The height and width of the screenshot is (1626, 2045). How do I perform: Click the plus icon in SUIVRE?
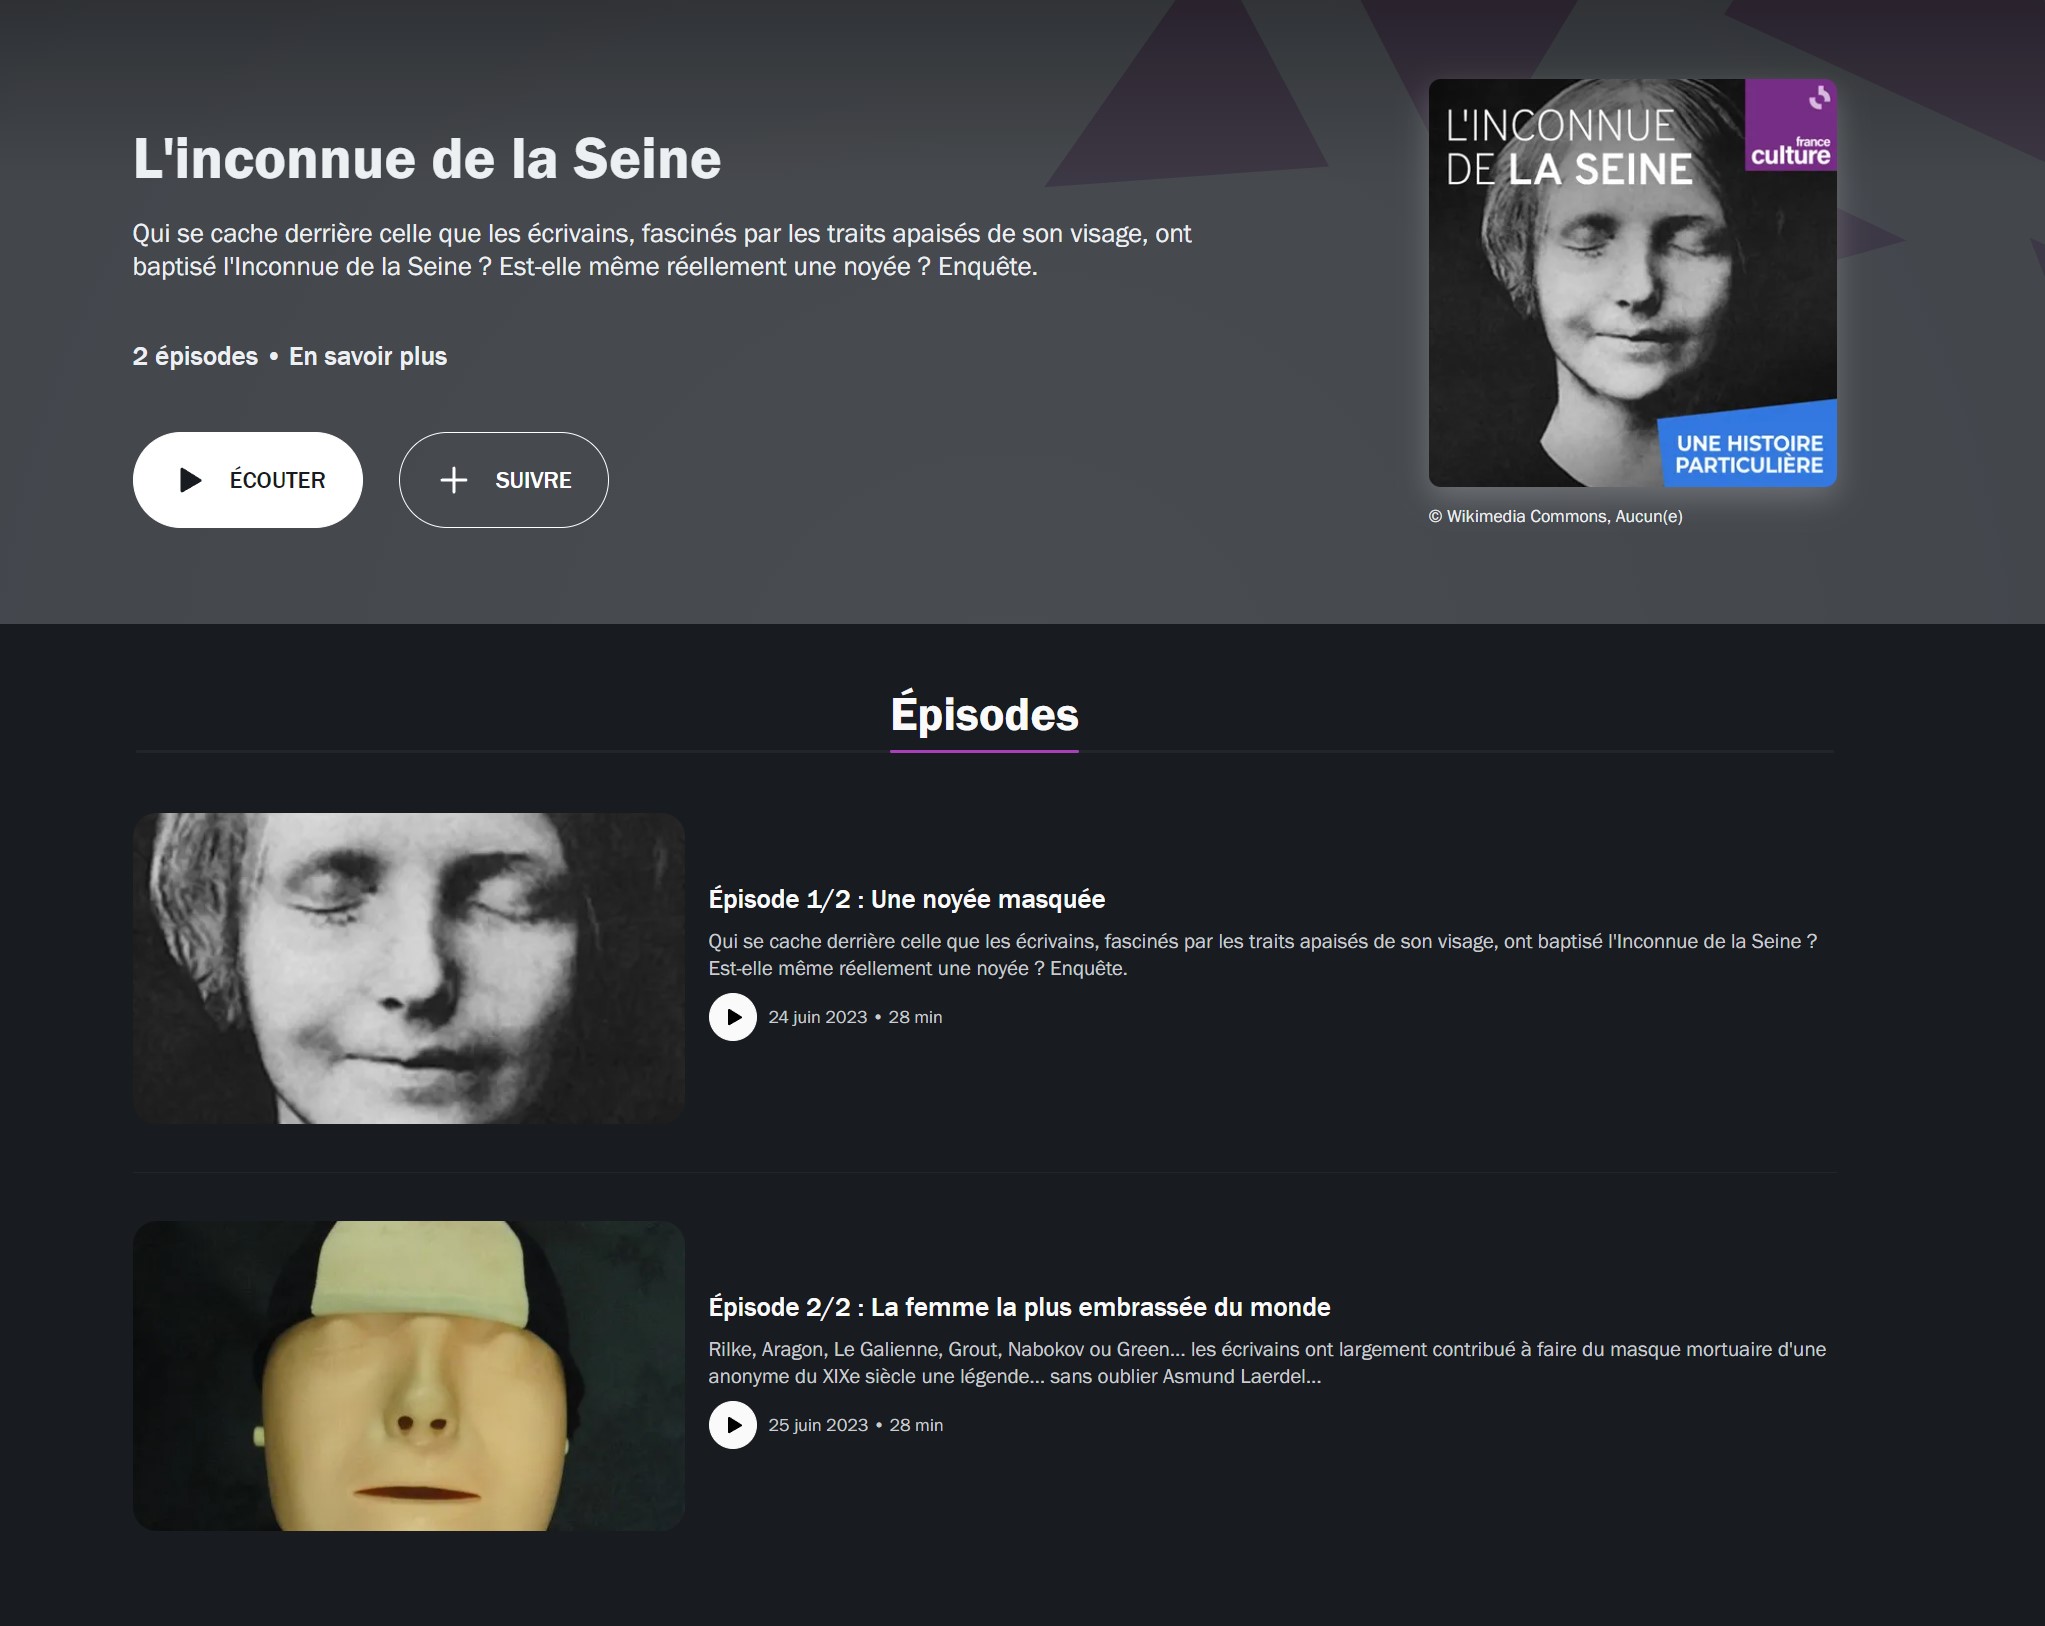click(454, 480)
